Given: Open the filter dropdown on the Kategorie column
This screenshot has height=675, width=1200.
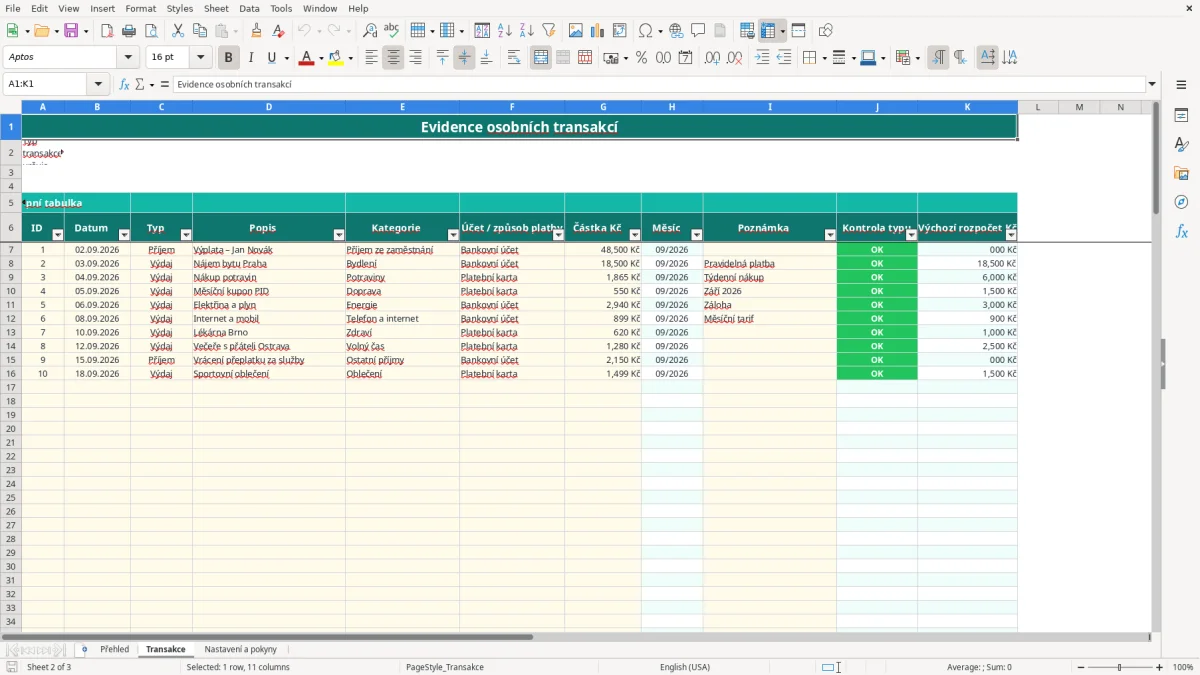Looking at the screenshot, I should tap(452, 235).
